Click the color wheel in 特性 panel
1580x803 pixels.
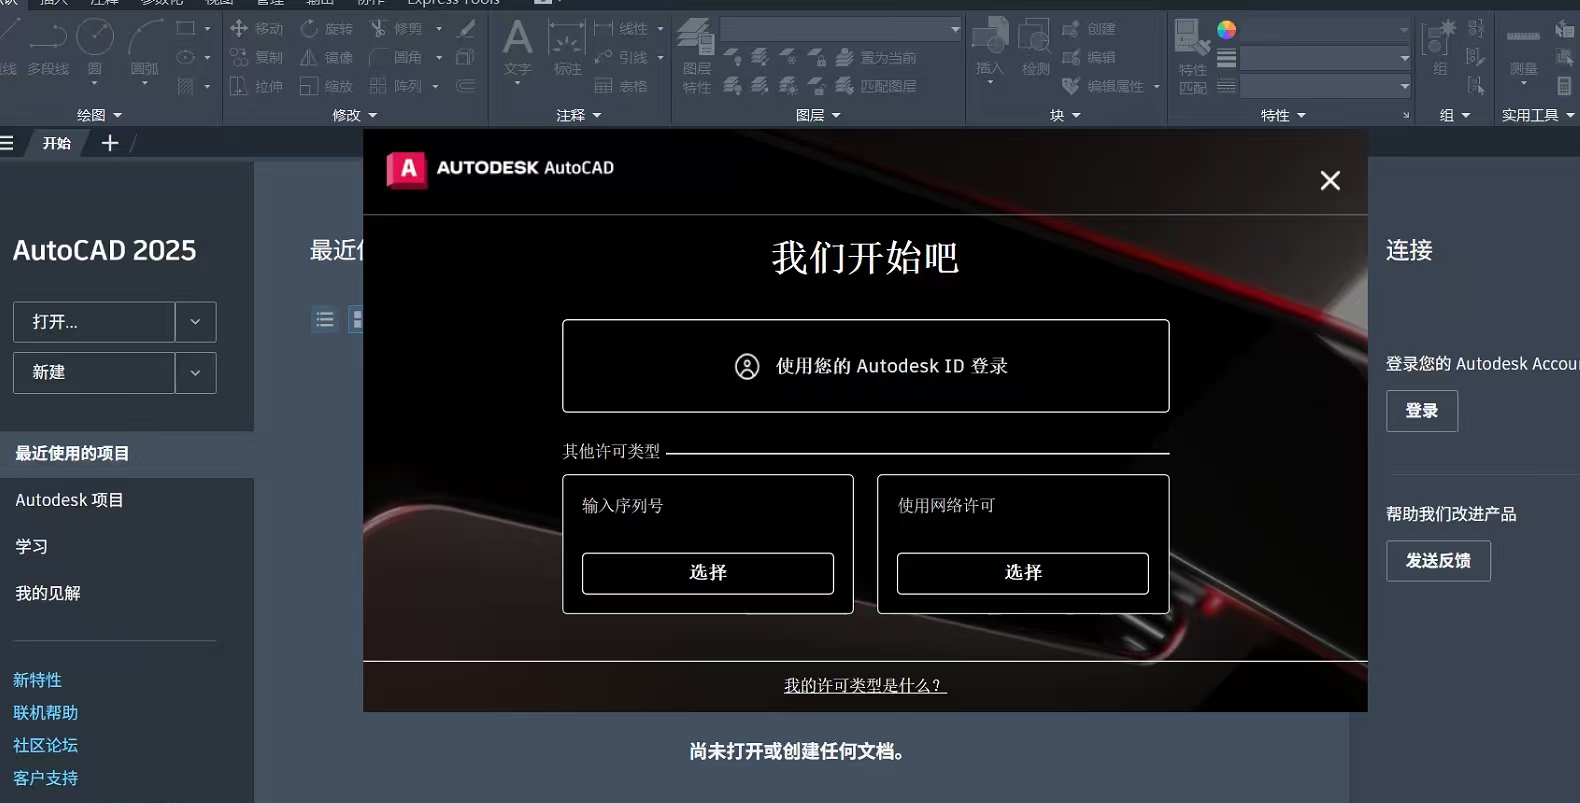pyautogui.click(x=1227, y=30)
